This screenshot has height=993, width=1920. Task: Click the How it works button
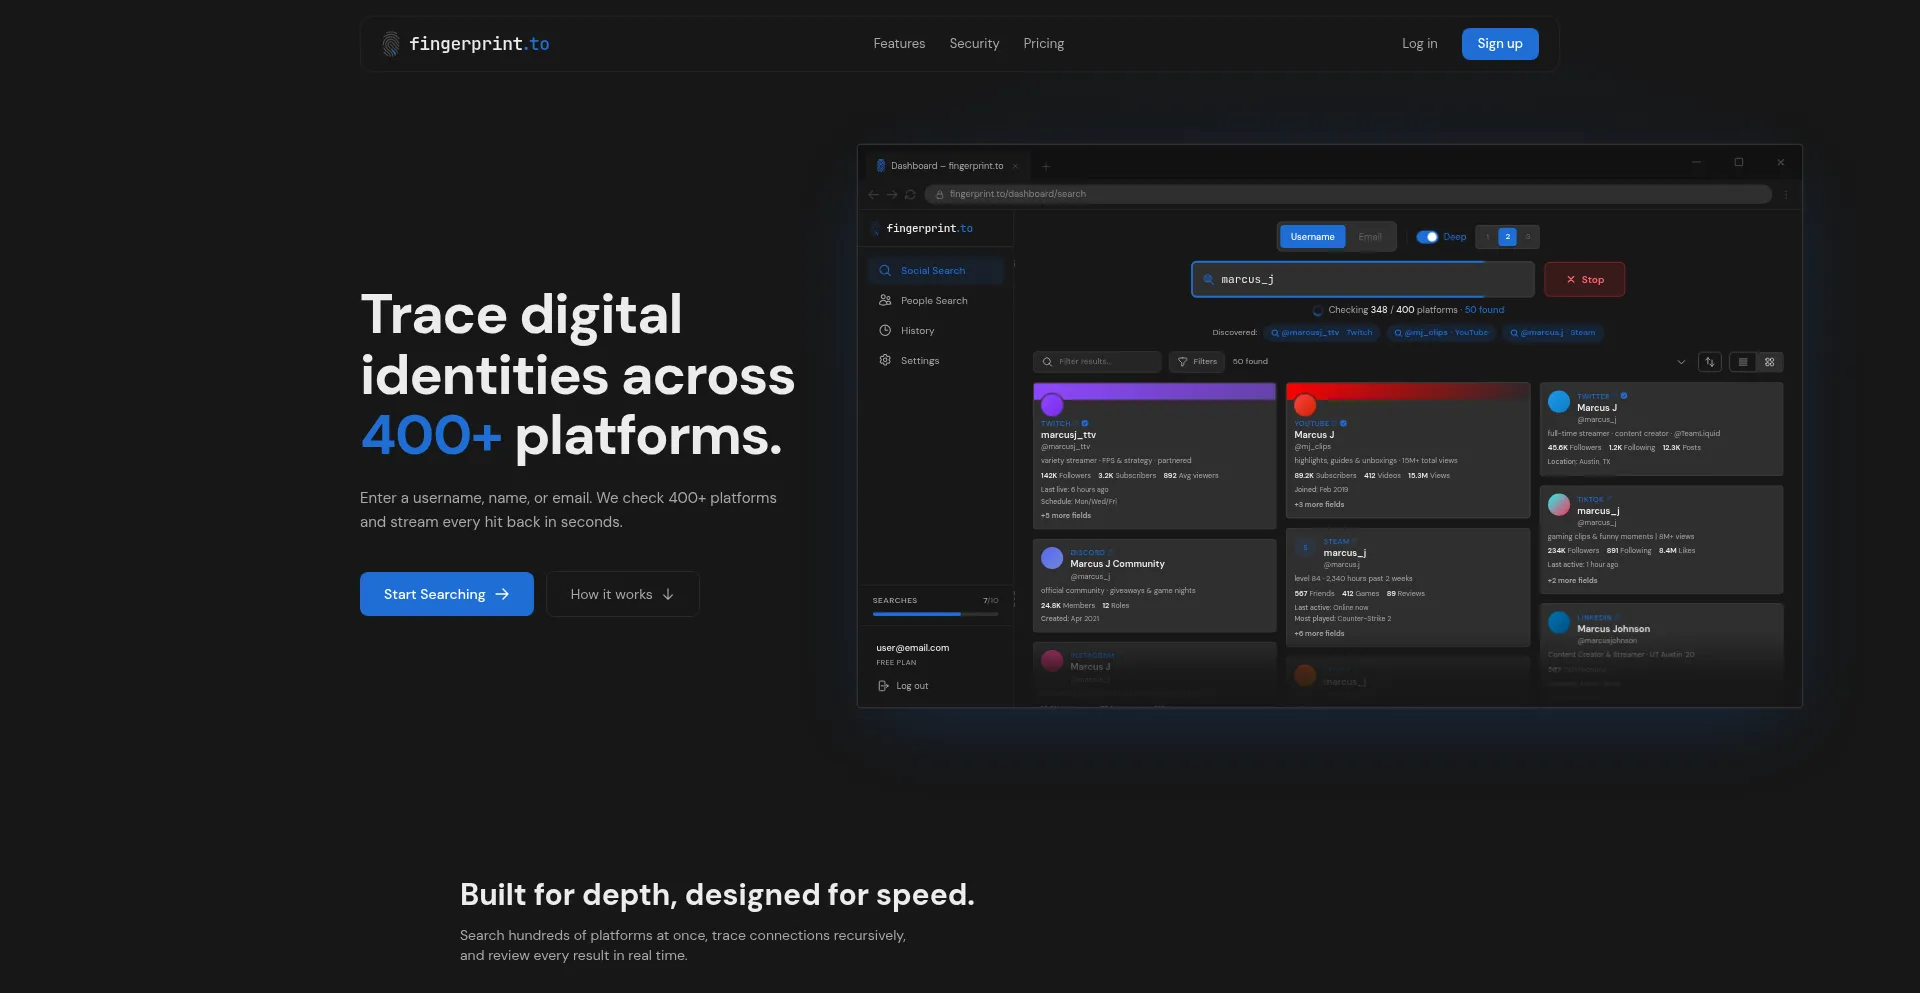coord(622,594)
